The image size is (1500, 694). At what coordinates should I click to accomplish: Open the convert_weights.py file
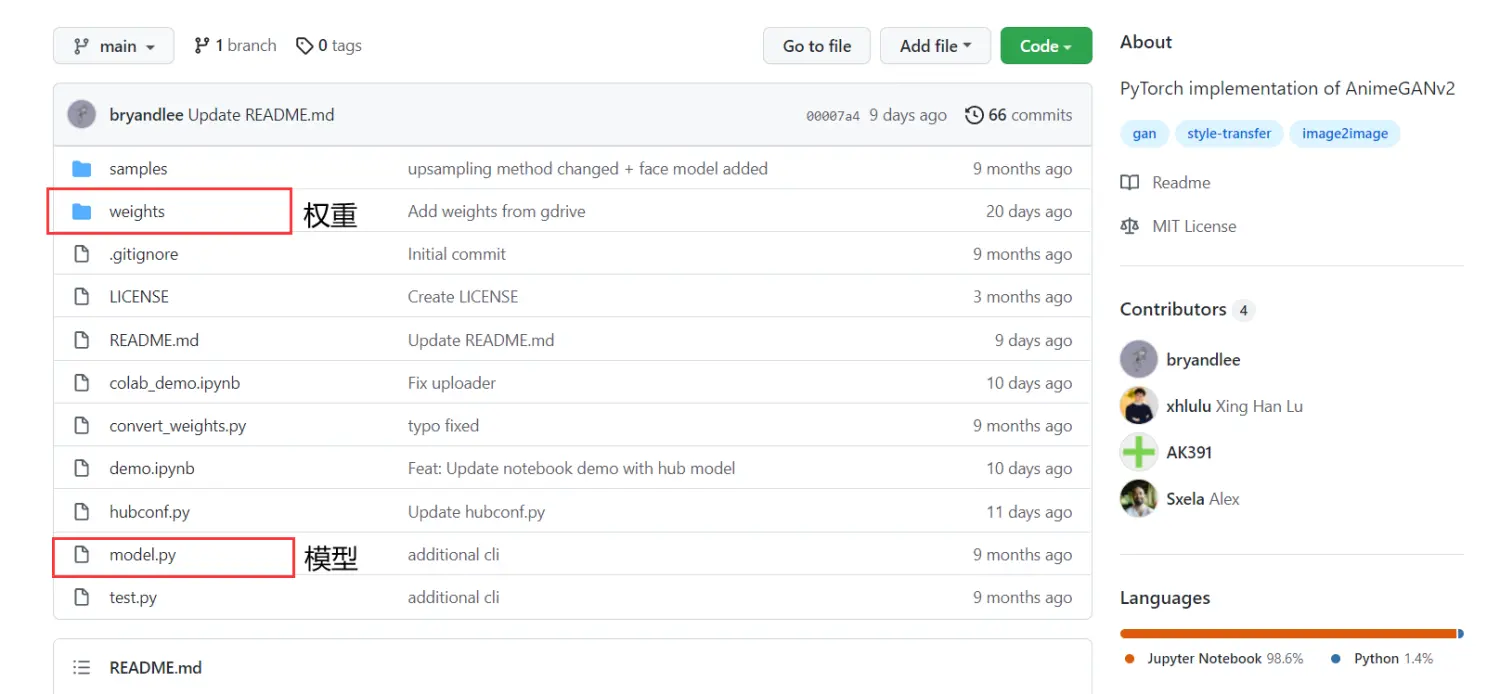178,426
